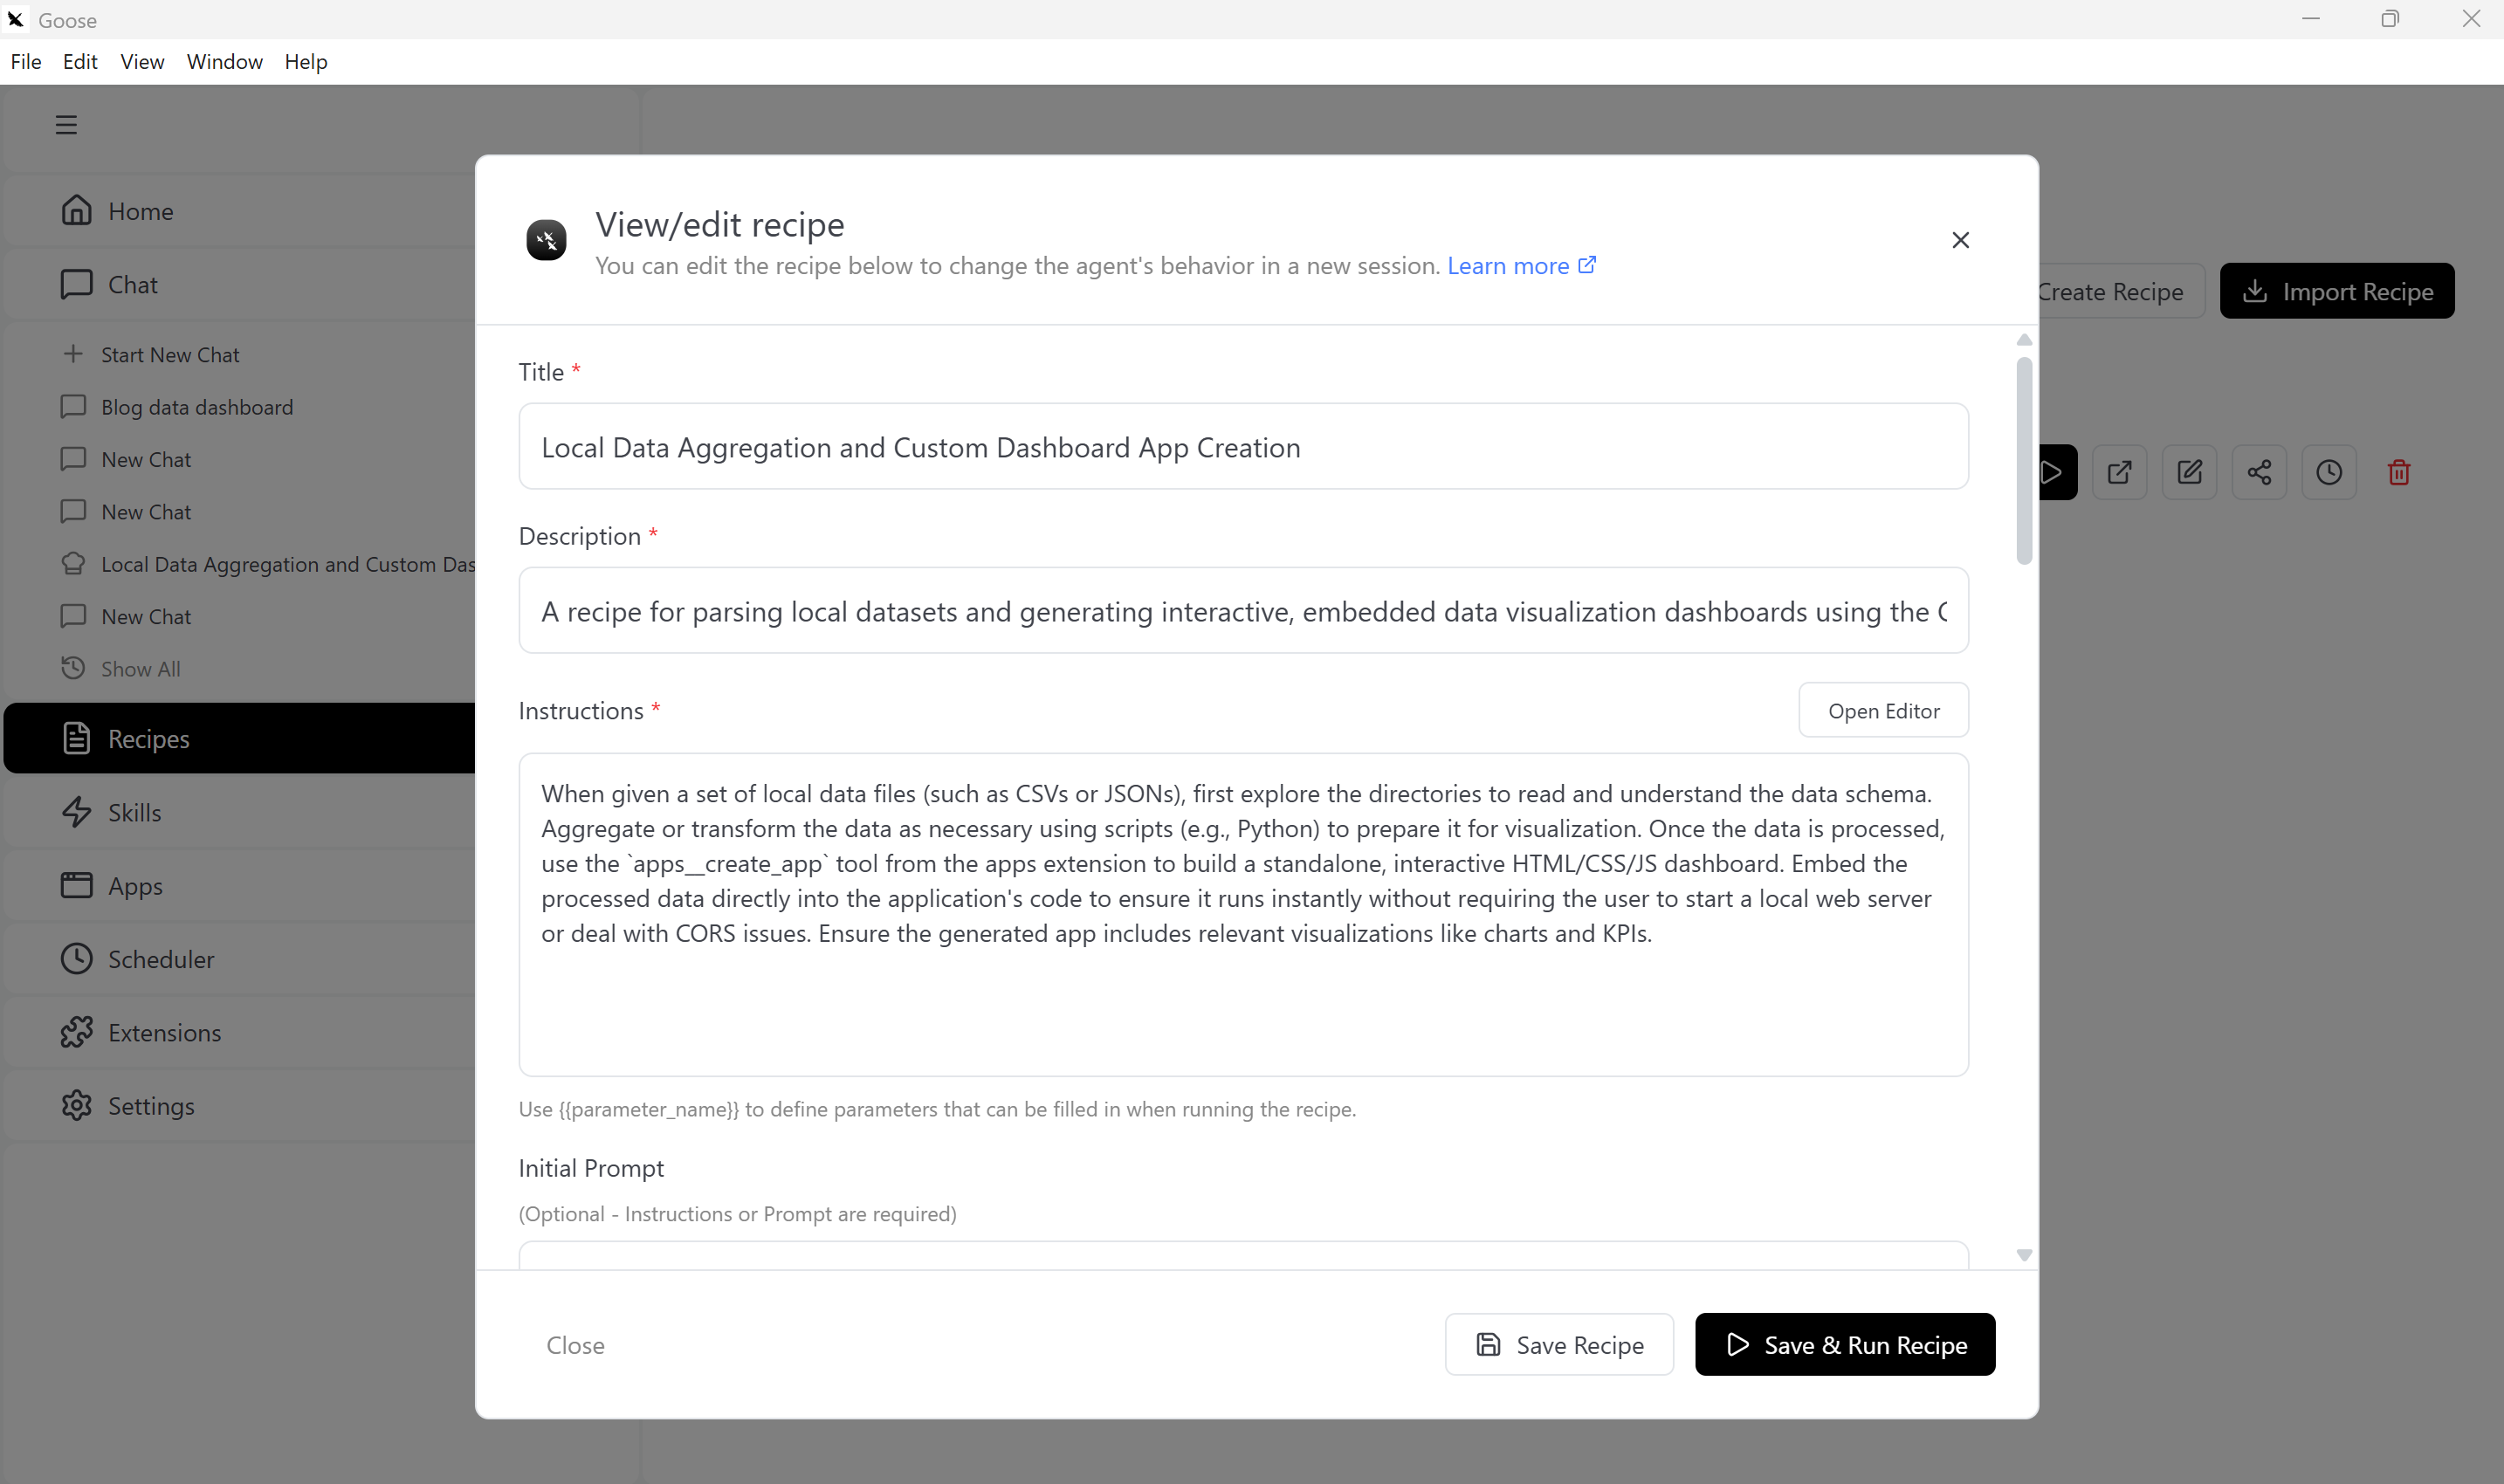
Task: Open the File menu
Action: click(26, 62)
